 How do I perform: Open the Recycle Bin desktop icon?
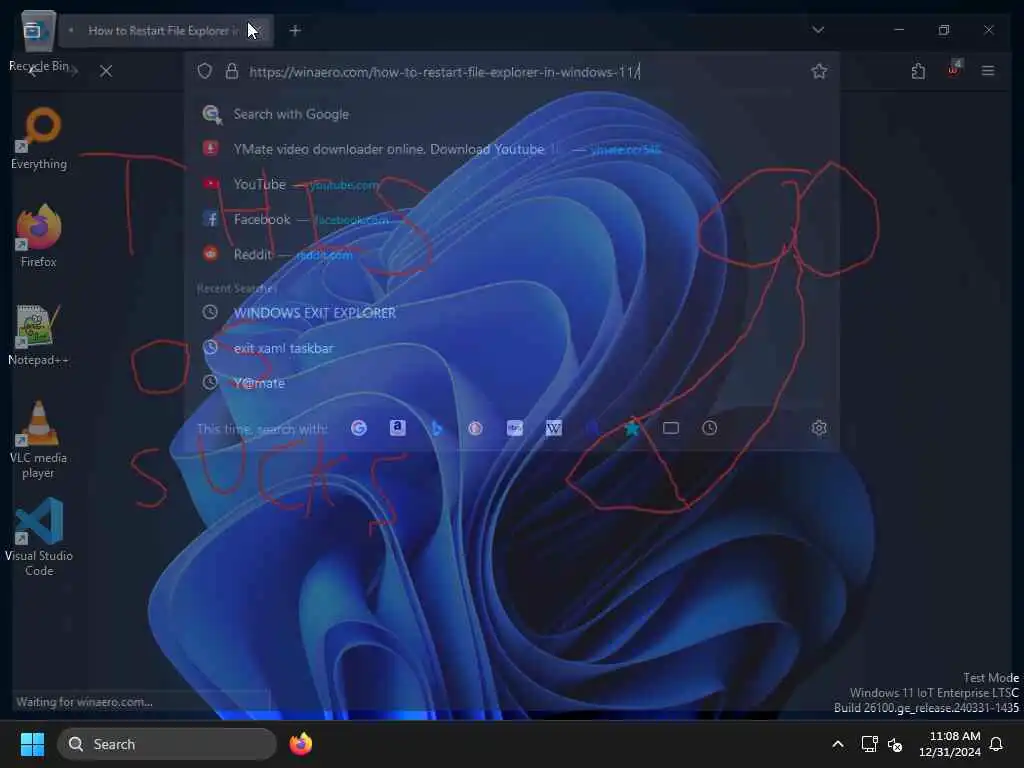38,40
